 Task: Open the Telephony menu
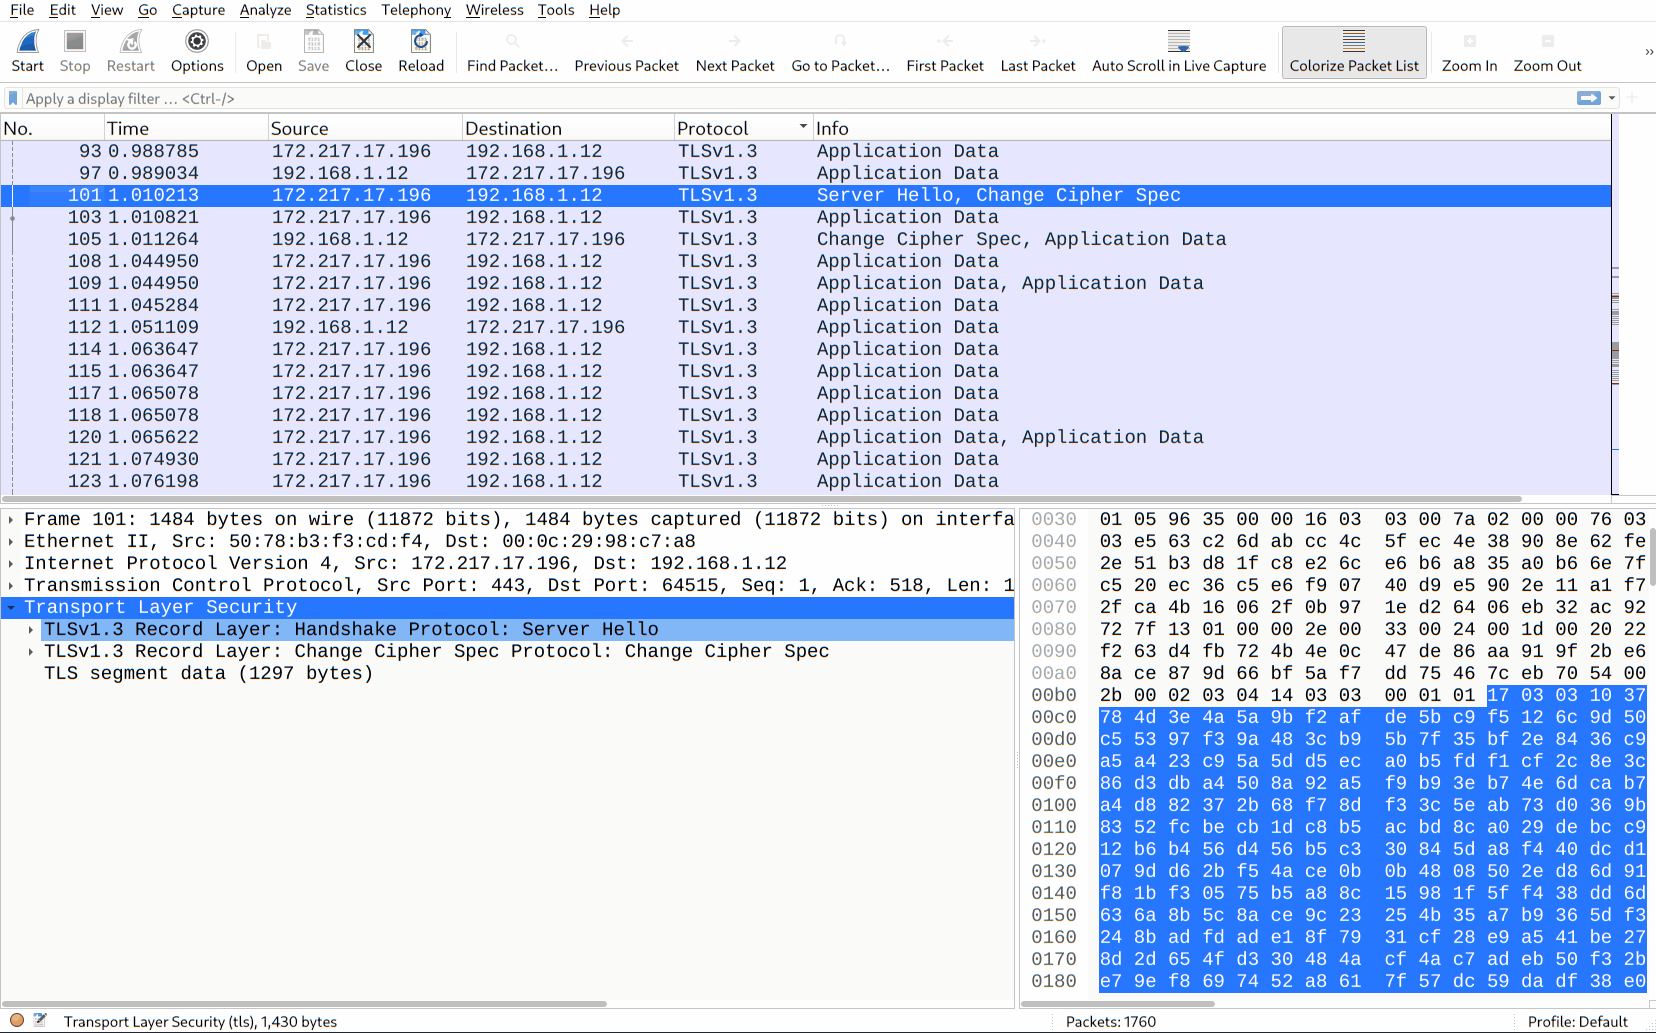click(416, 10)
